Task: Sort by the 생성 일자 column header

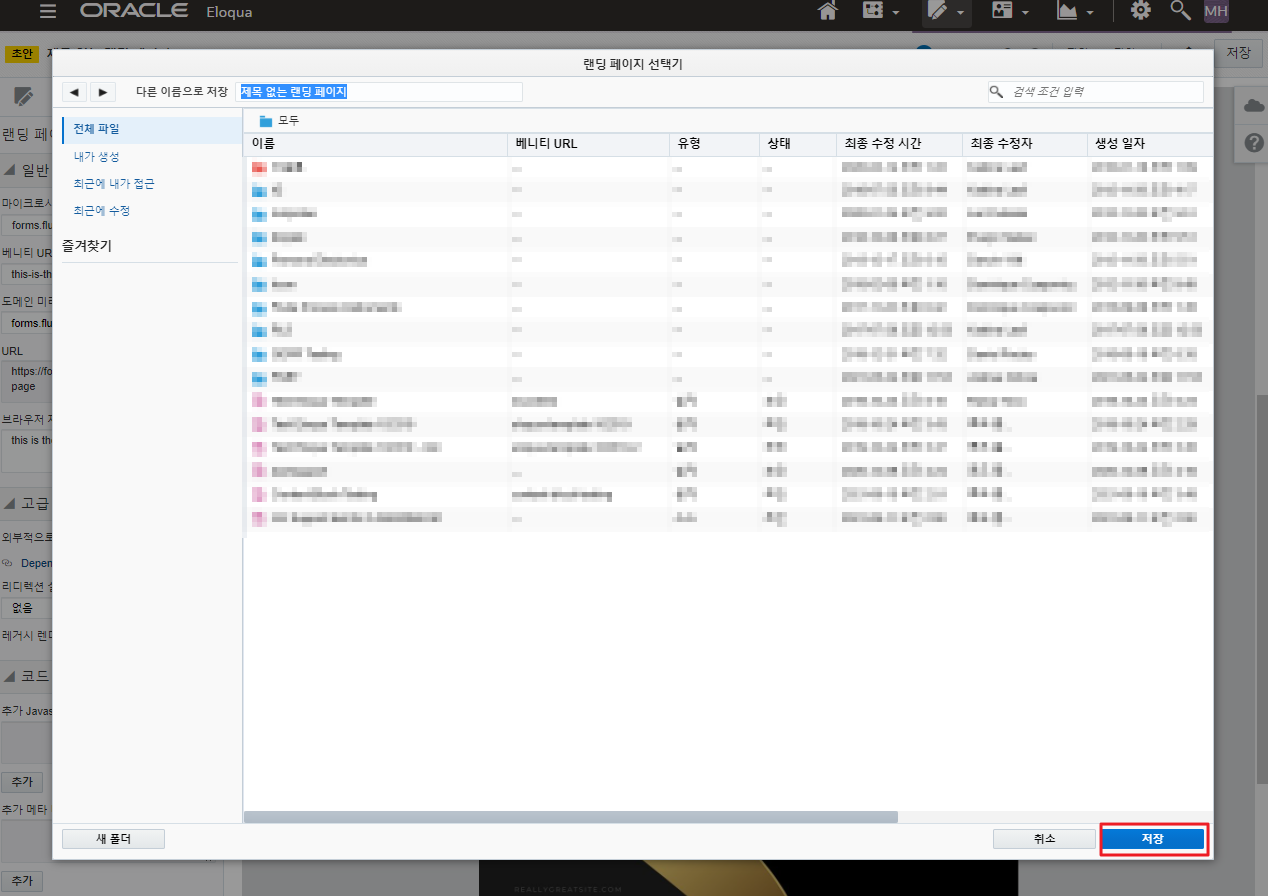Action: click(1149, 144)
